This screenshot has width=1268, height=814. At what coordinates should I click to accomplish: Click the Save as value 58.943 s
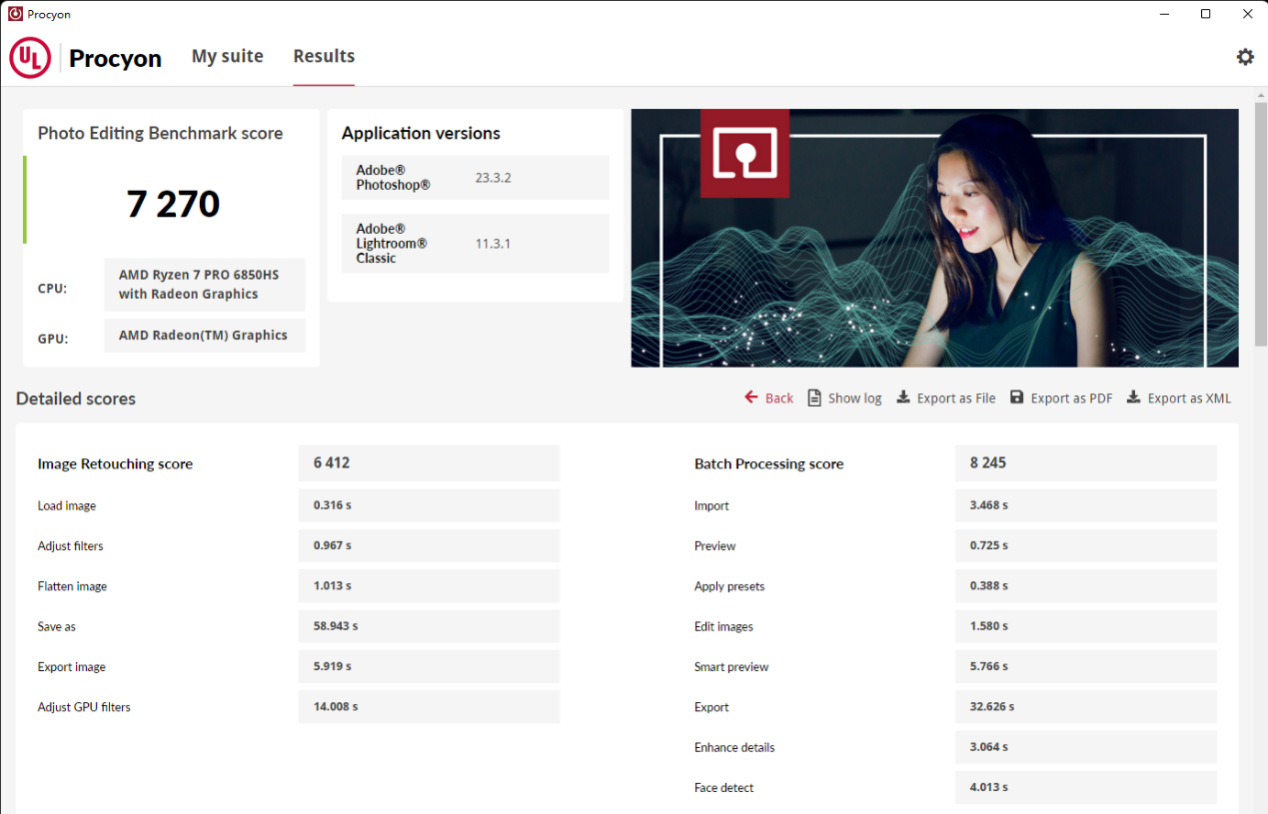pos(429,626)
